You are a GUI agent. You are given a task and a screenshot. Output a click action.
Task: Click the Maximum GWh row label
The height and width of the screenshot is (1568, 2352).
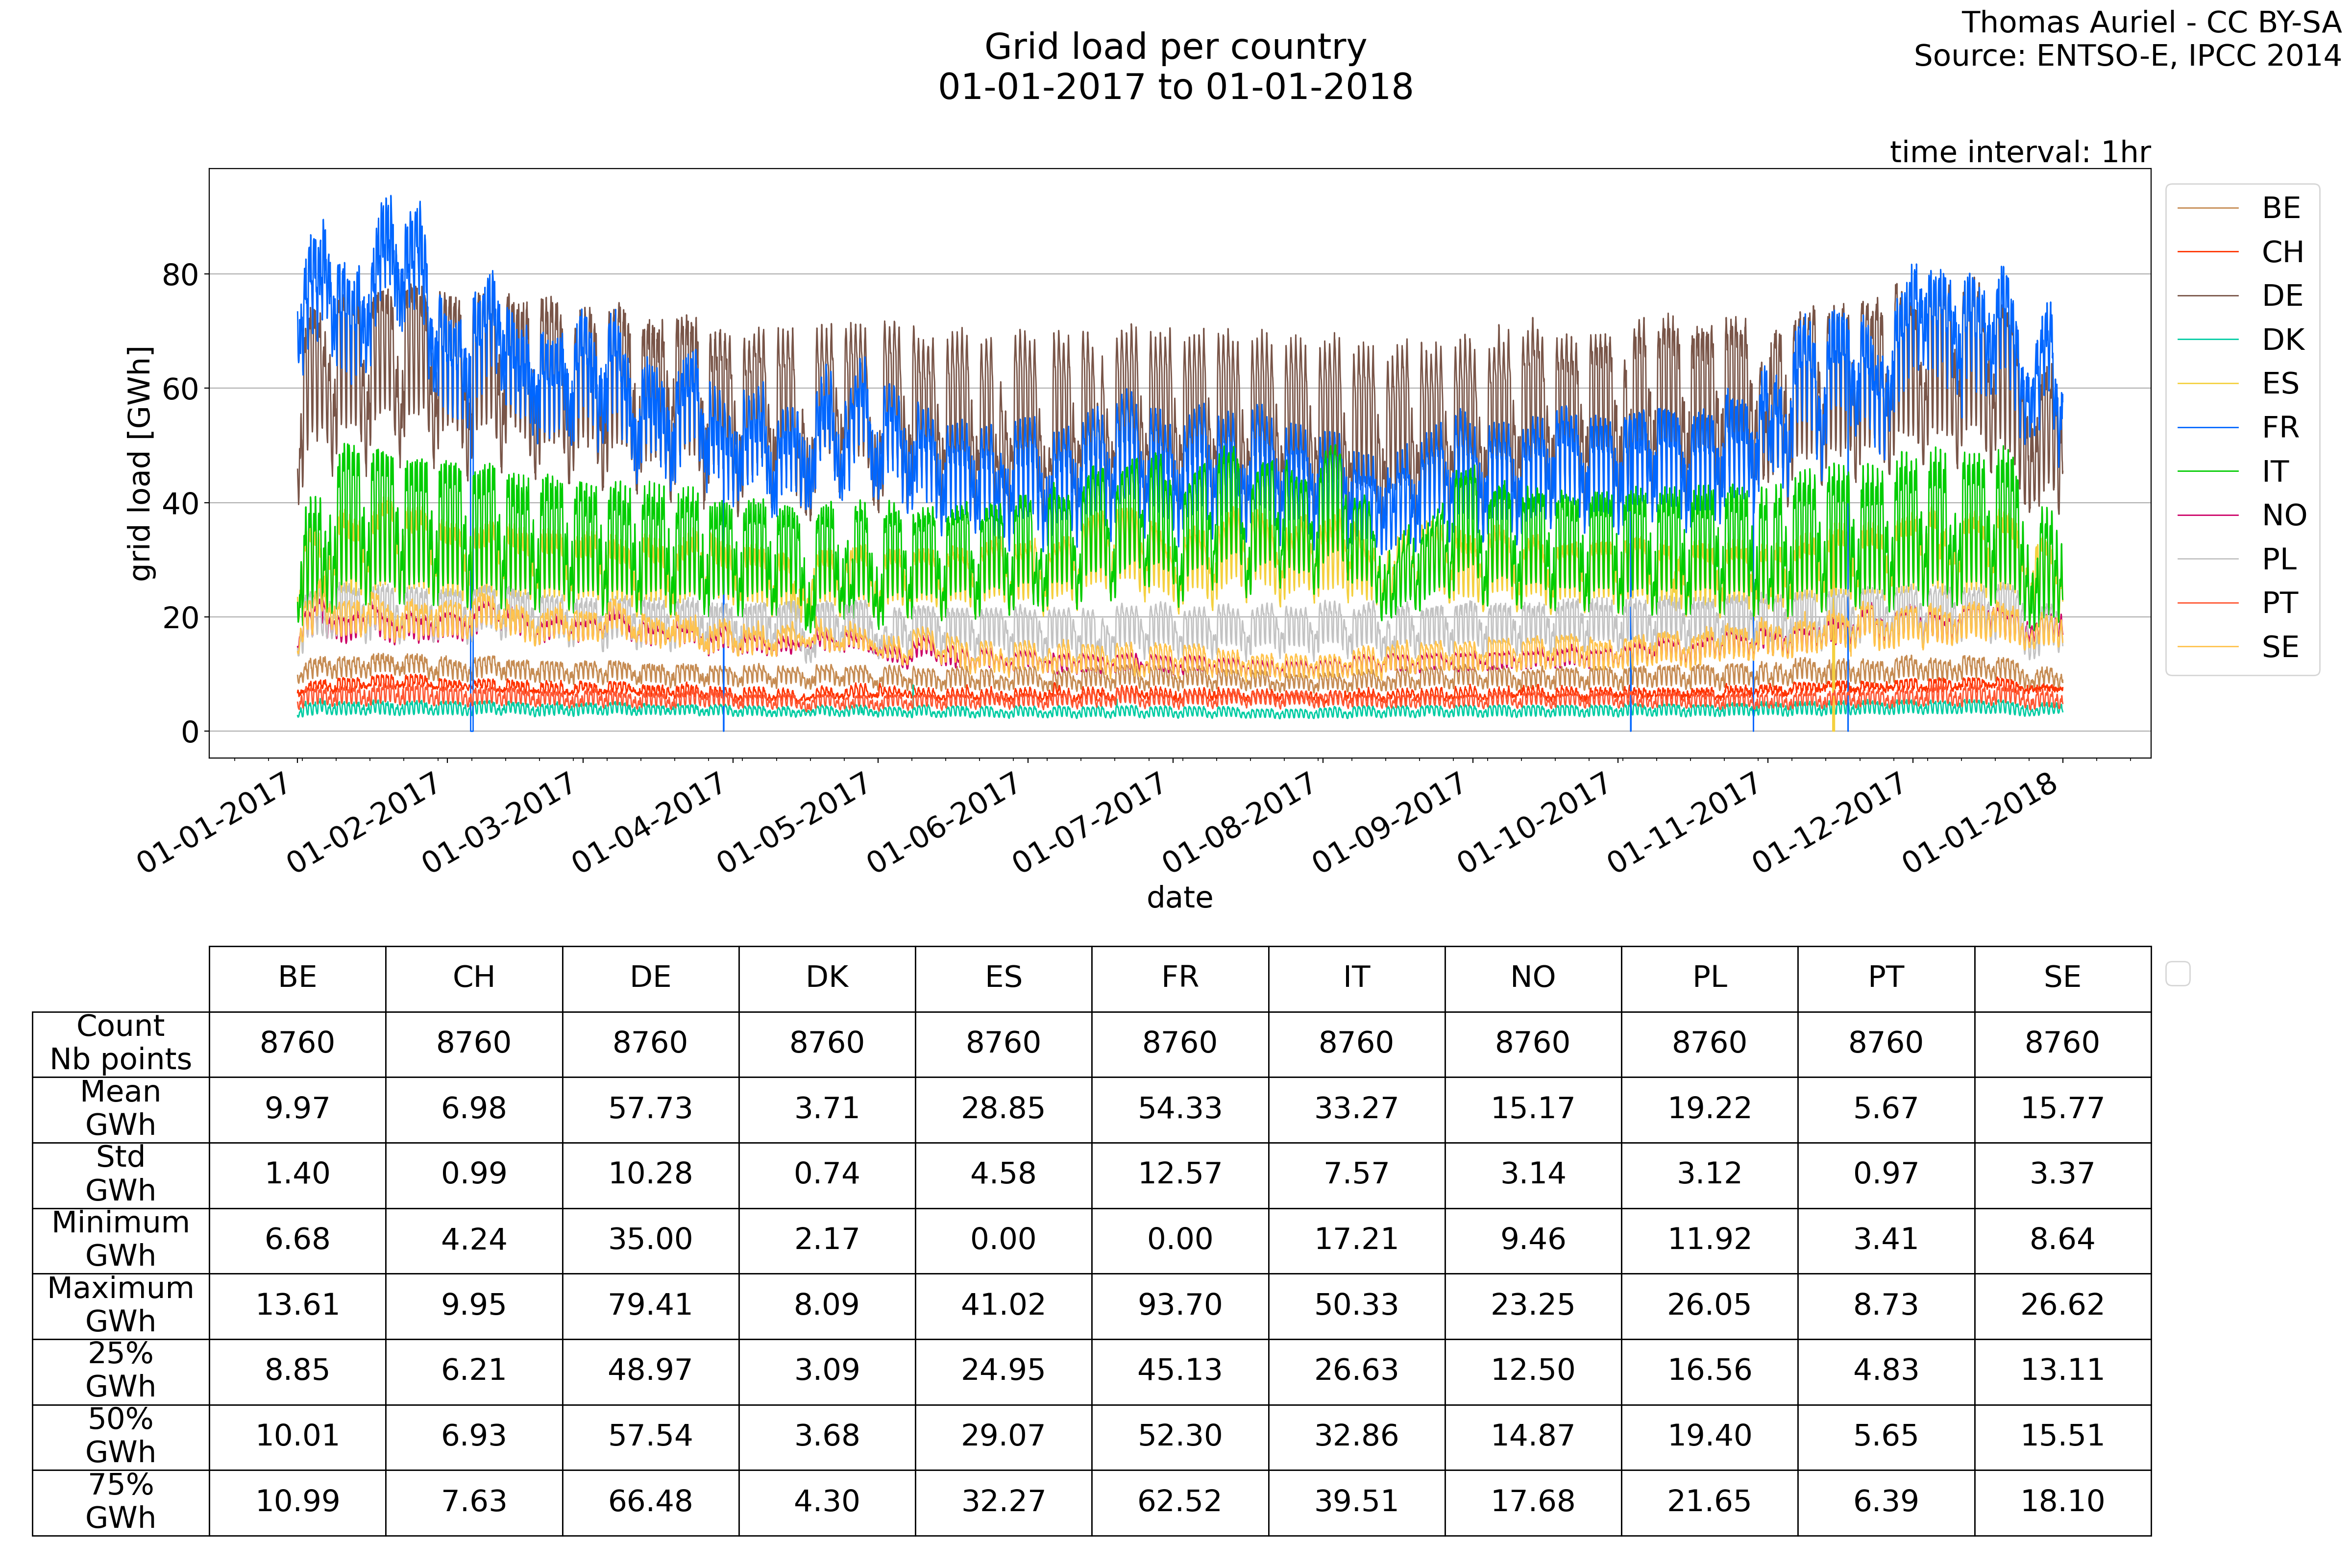(120, 1305)
